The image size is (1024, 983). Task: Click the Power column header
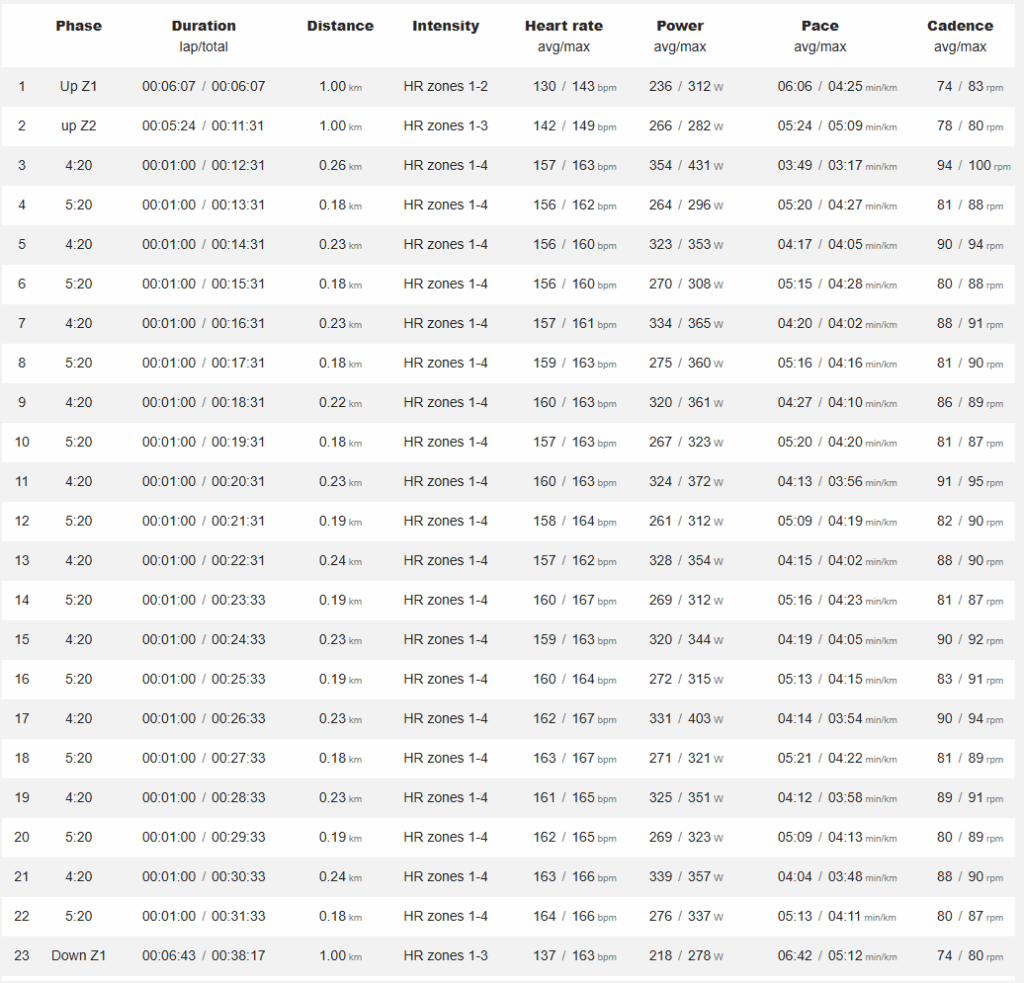680,25
